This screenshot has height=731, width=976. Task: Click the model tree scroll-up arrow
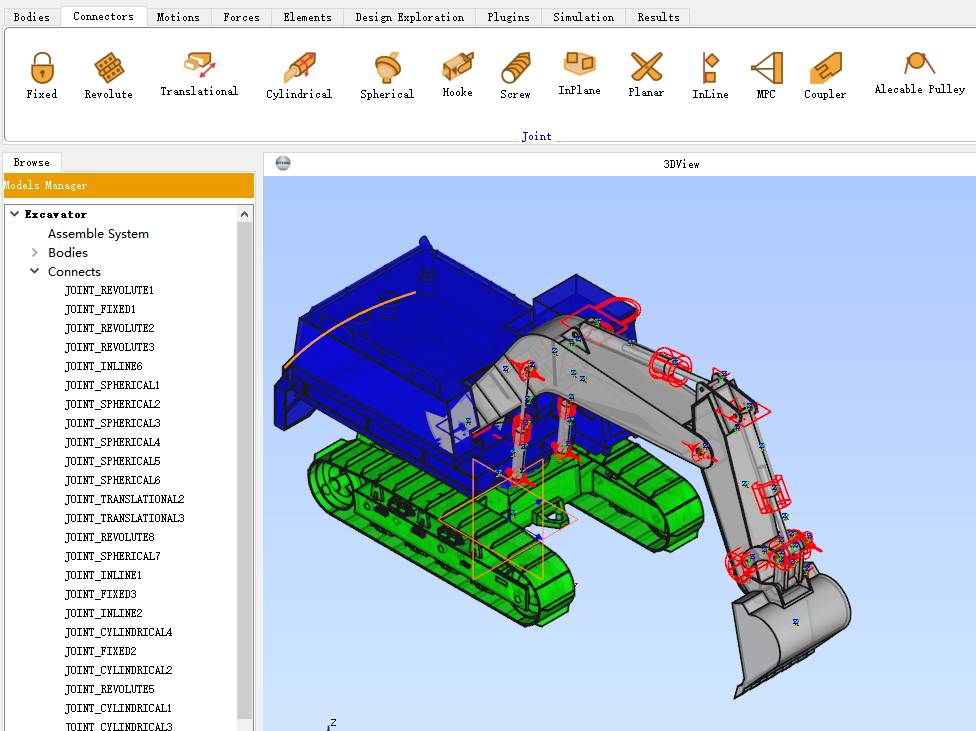click(245, 214)
